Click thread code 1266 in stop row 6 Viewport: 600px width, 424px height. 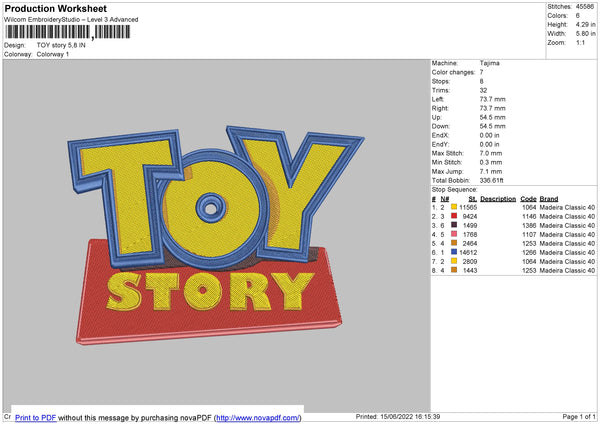click(x=529, y=253)
